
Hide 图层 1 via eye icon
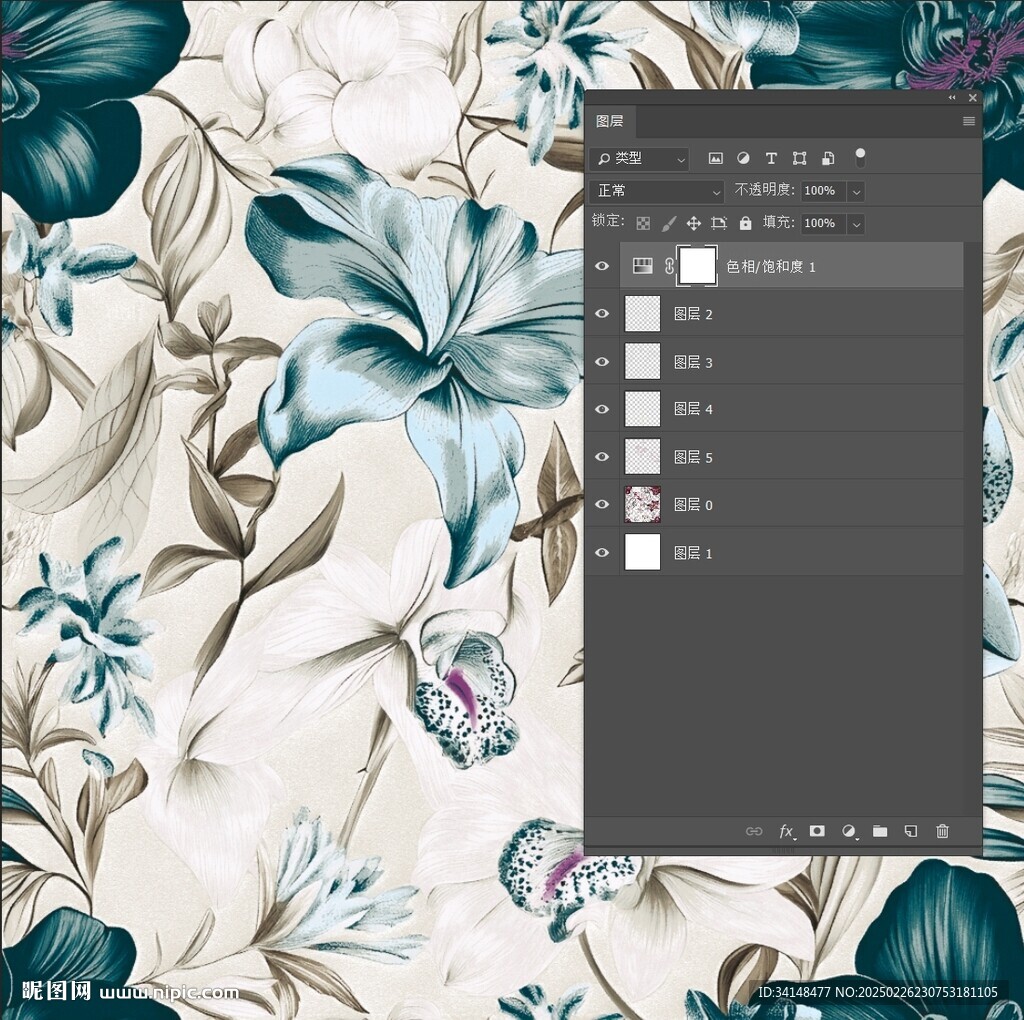point(602,553)
